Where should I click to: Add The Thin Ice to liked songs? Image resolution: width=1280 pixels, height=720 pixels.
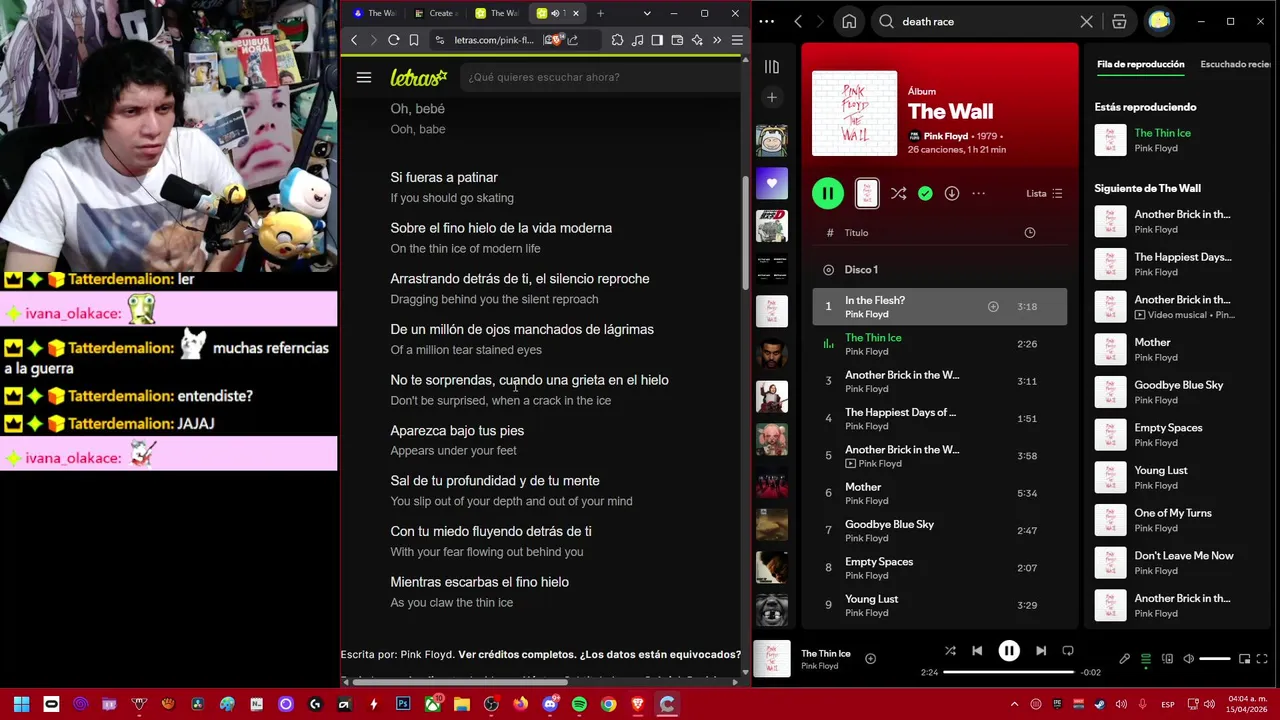(870, 659)
